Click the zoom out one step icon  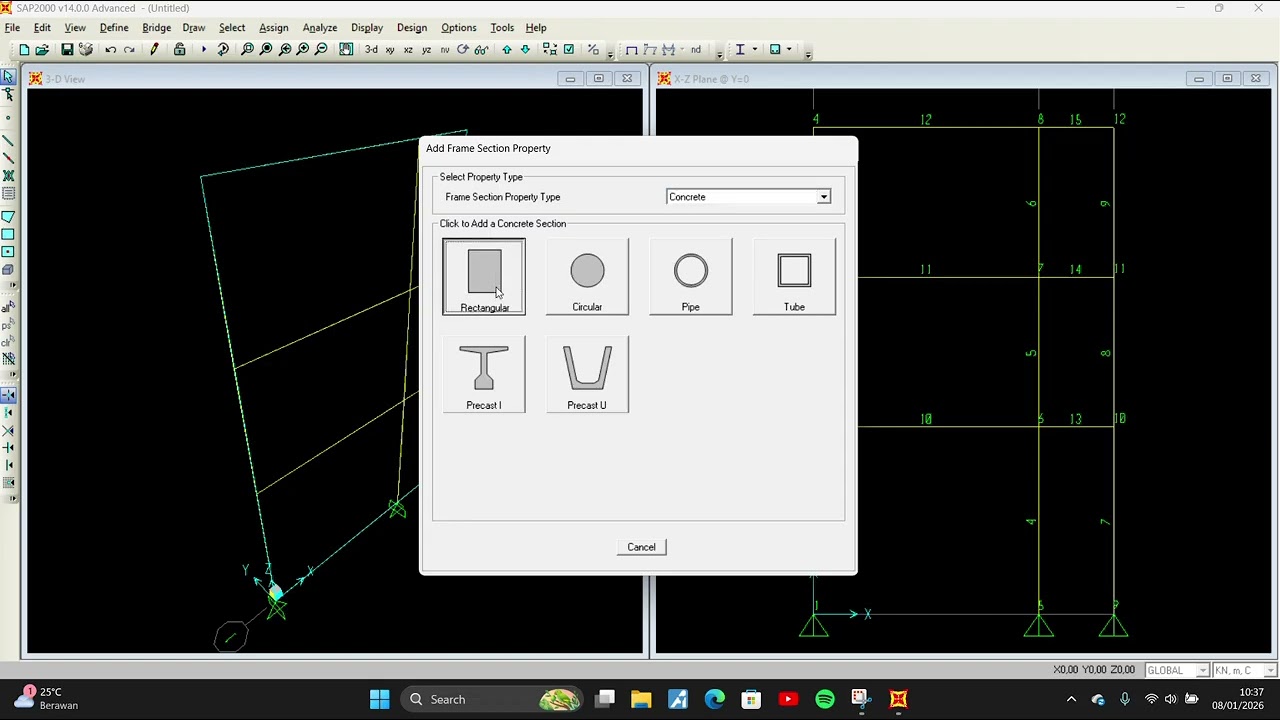coord(321,49)
